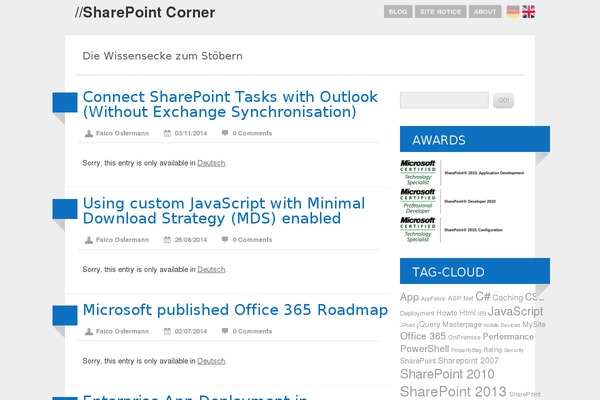This screenshot has width=600, height=400.
Task: Select the Performance tag
Action: point(508,336)
